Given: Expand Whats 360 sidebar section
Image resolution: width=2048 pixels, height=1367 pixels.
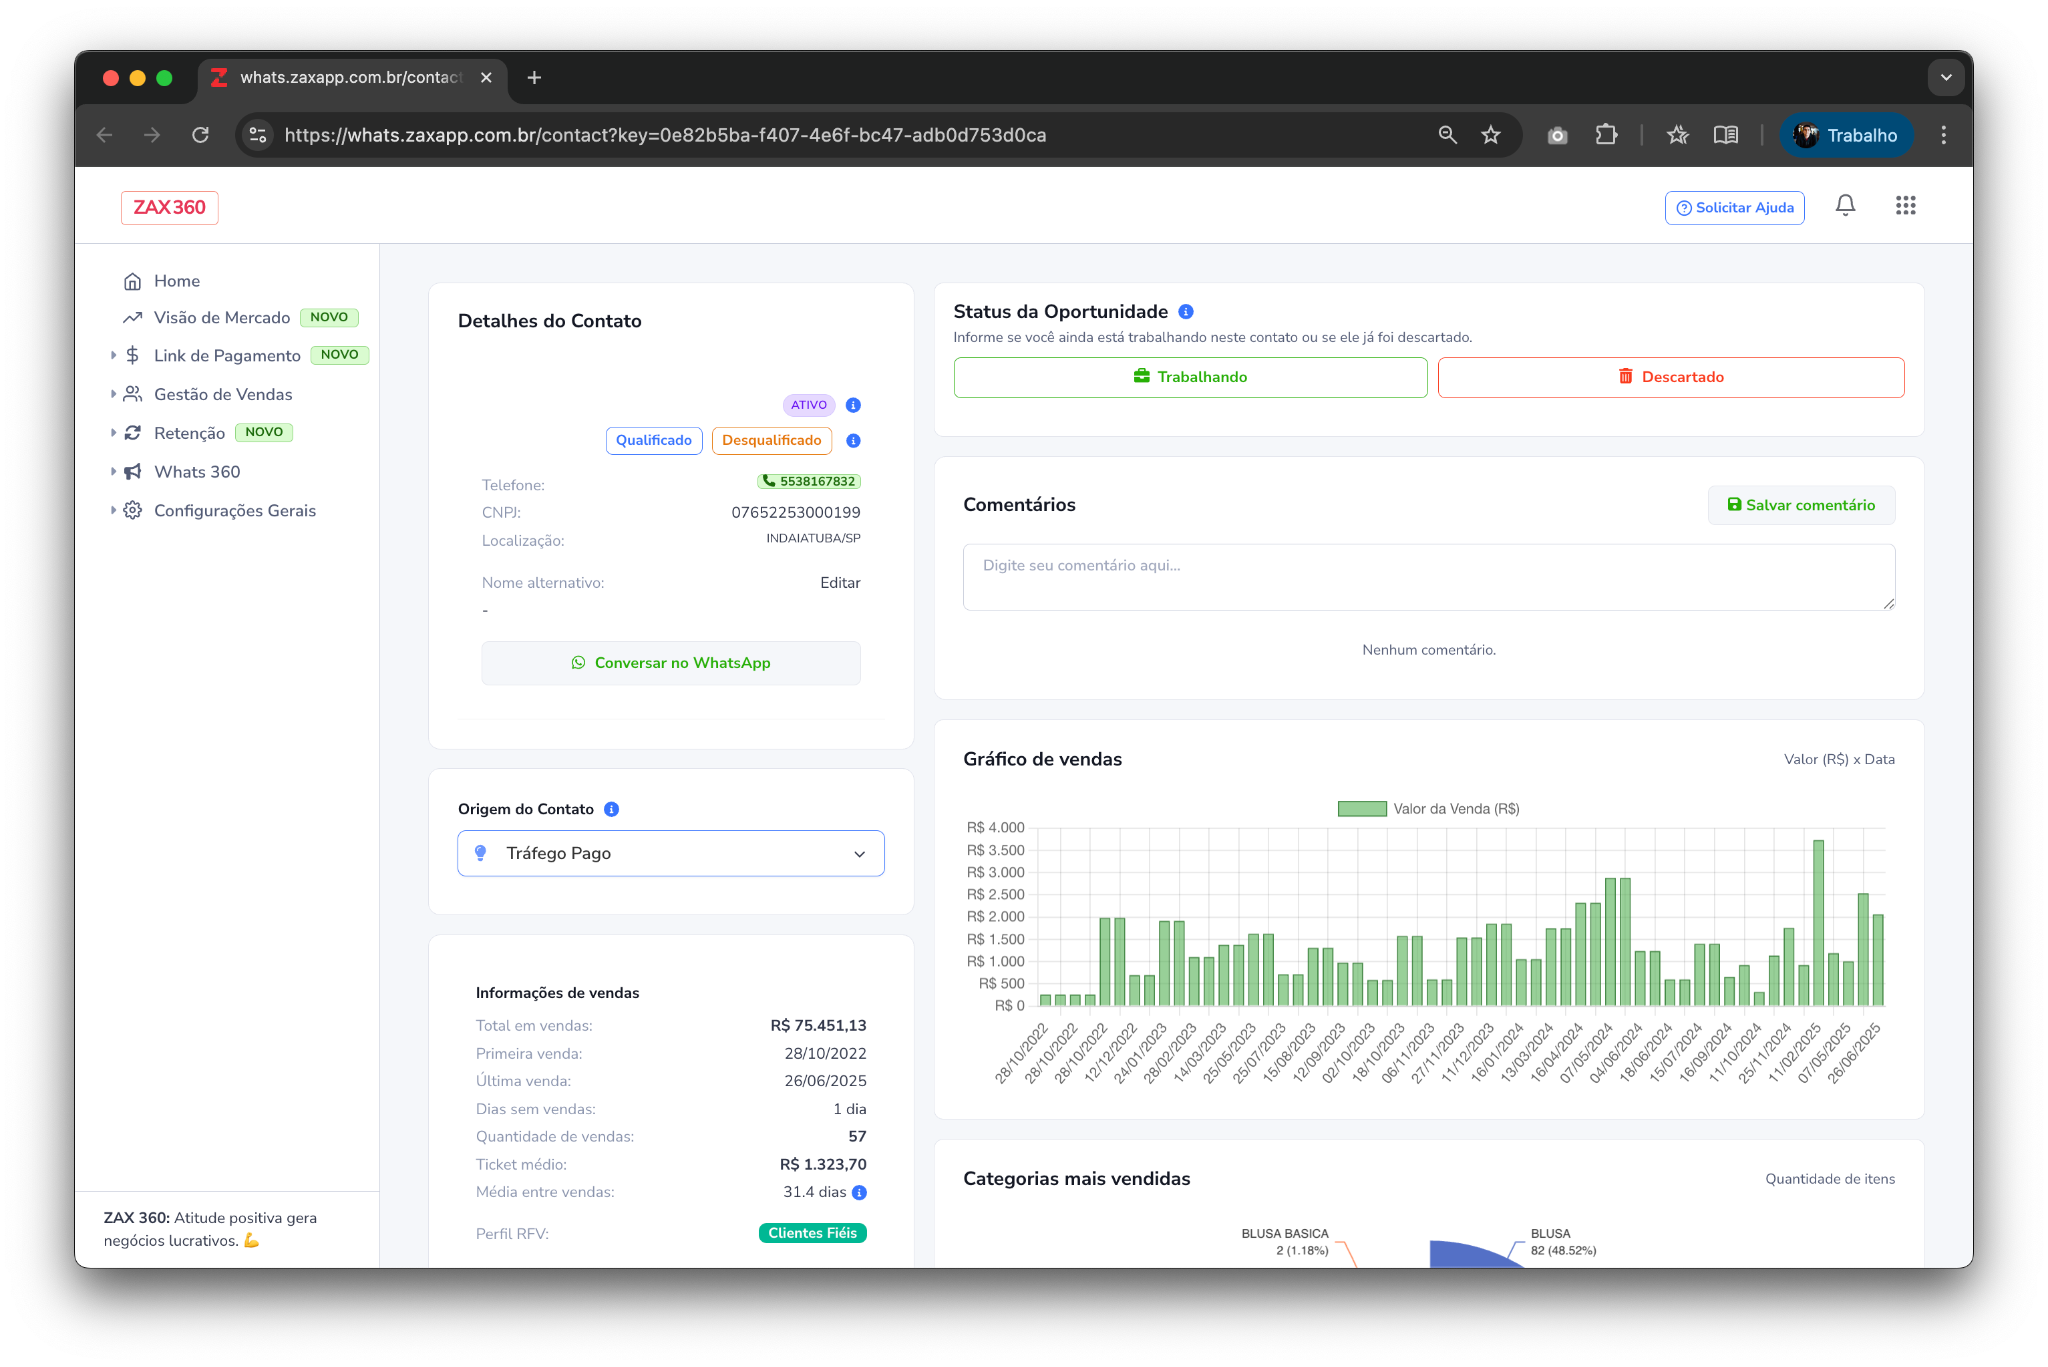Looking at the screenshot, I should pyautogui.click(x=197, y=472).
